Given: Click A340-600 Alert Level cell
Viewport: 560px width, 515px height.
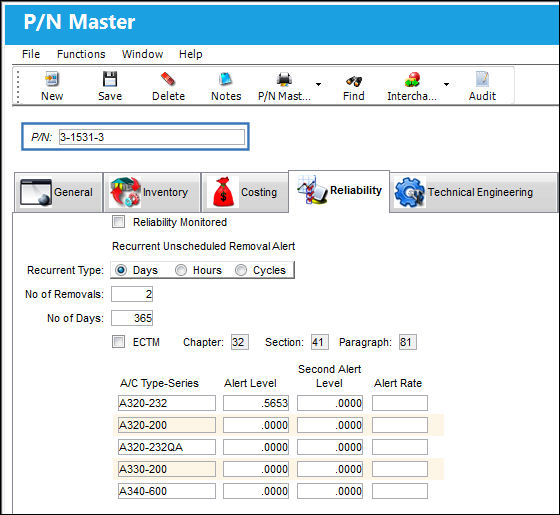Looking at the screenshot, I should [256, 491].
